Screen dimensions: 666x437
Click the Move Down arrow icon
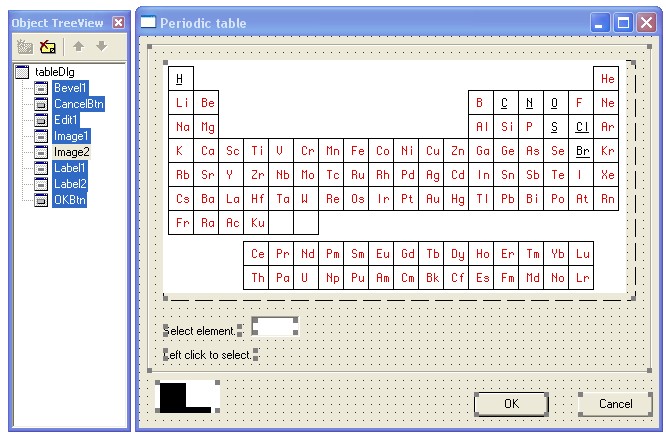(x=101, y=46)
